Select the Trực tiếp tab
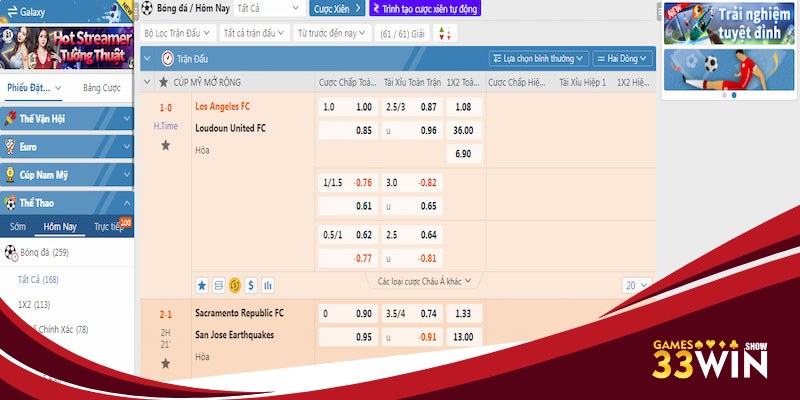The width and height of the screenshot is (800, 400). pyautogui.click(x=109, y=227)
